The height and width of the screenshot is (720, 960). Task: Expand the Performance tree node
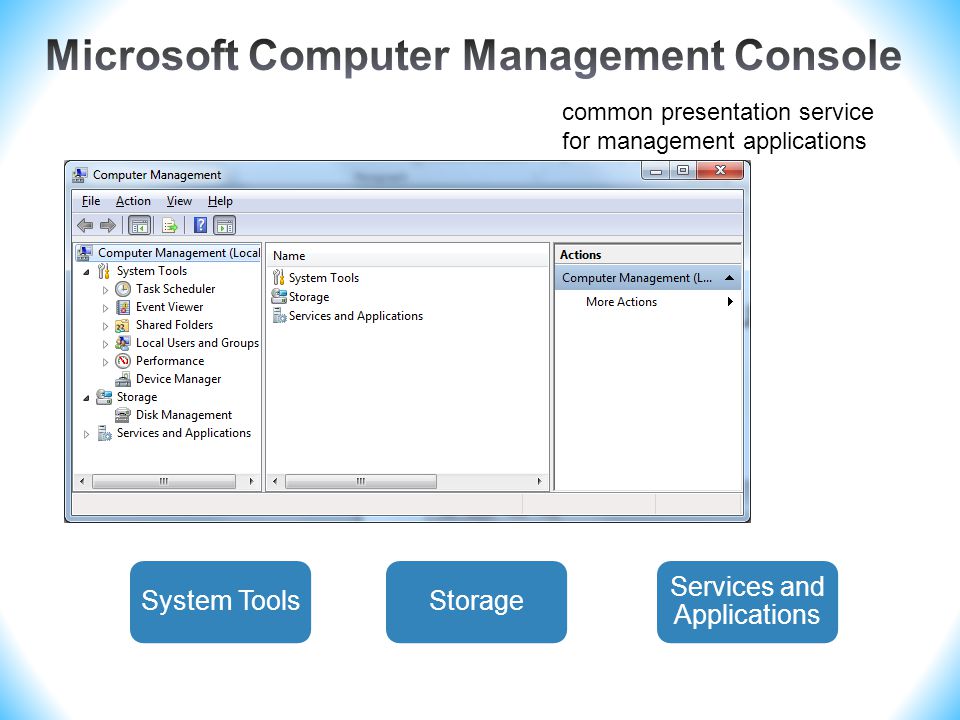105,362
